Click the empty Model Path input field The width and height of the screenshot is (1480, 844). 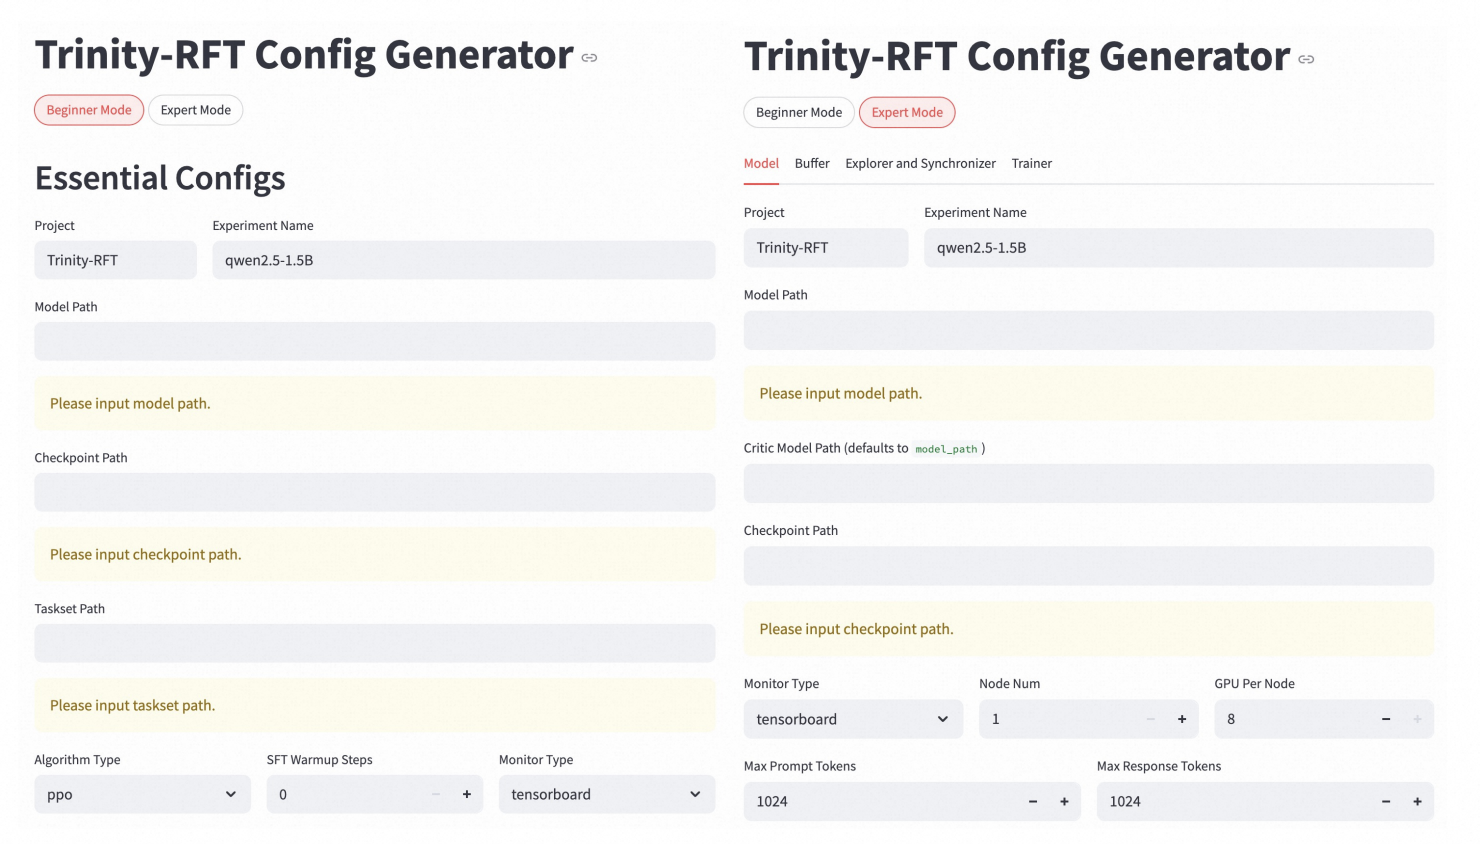375,341
